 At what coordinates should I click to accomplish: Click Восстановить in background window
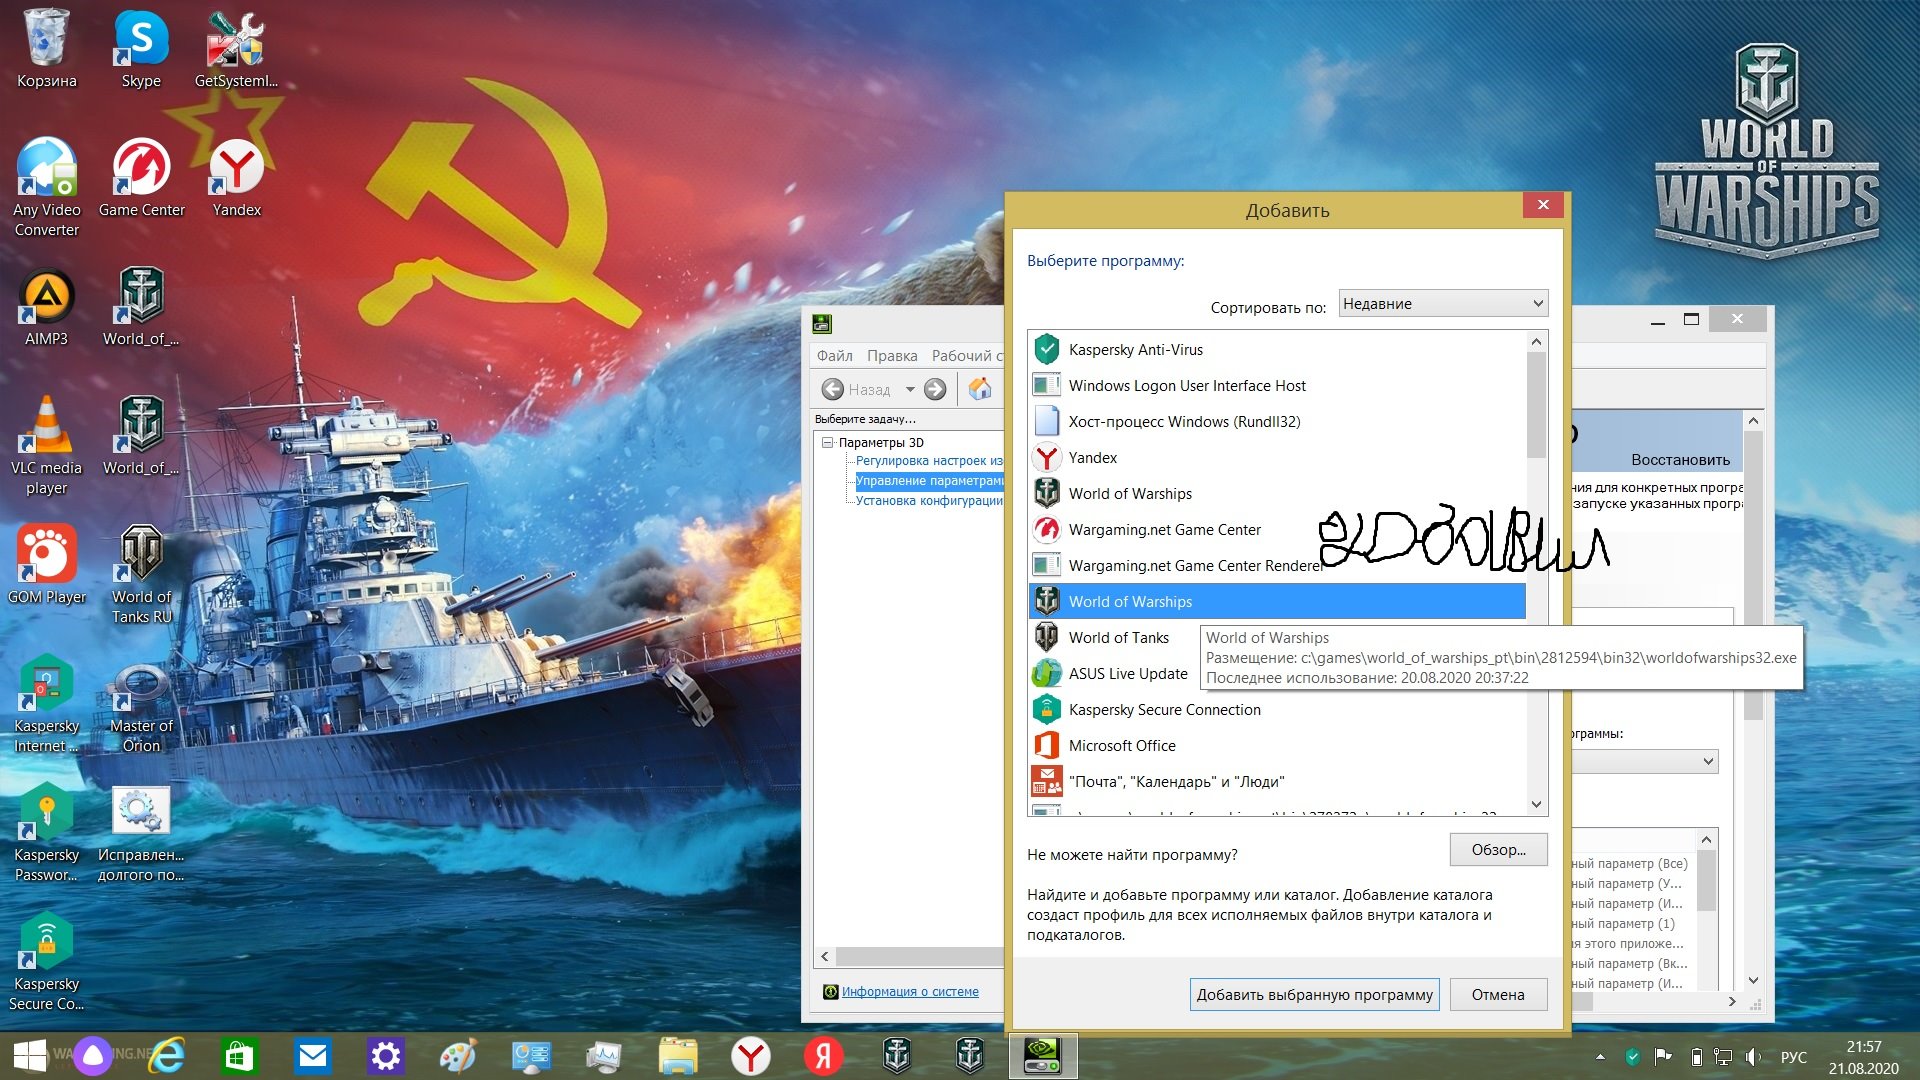click(1680, 459)
